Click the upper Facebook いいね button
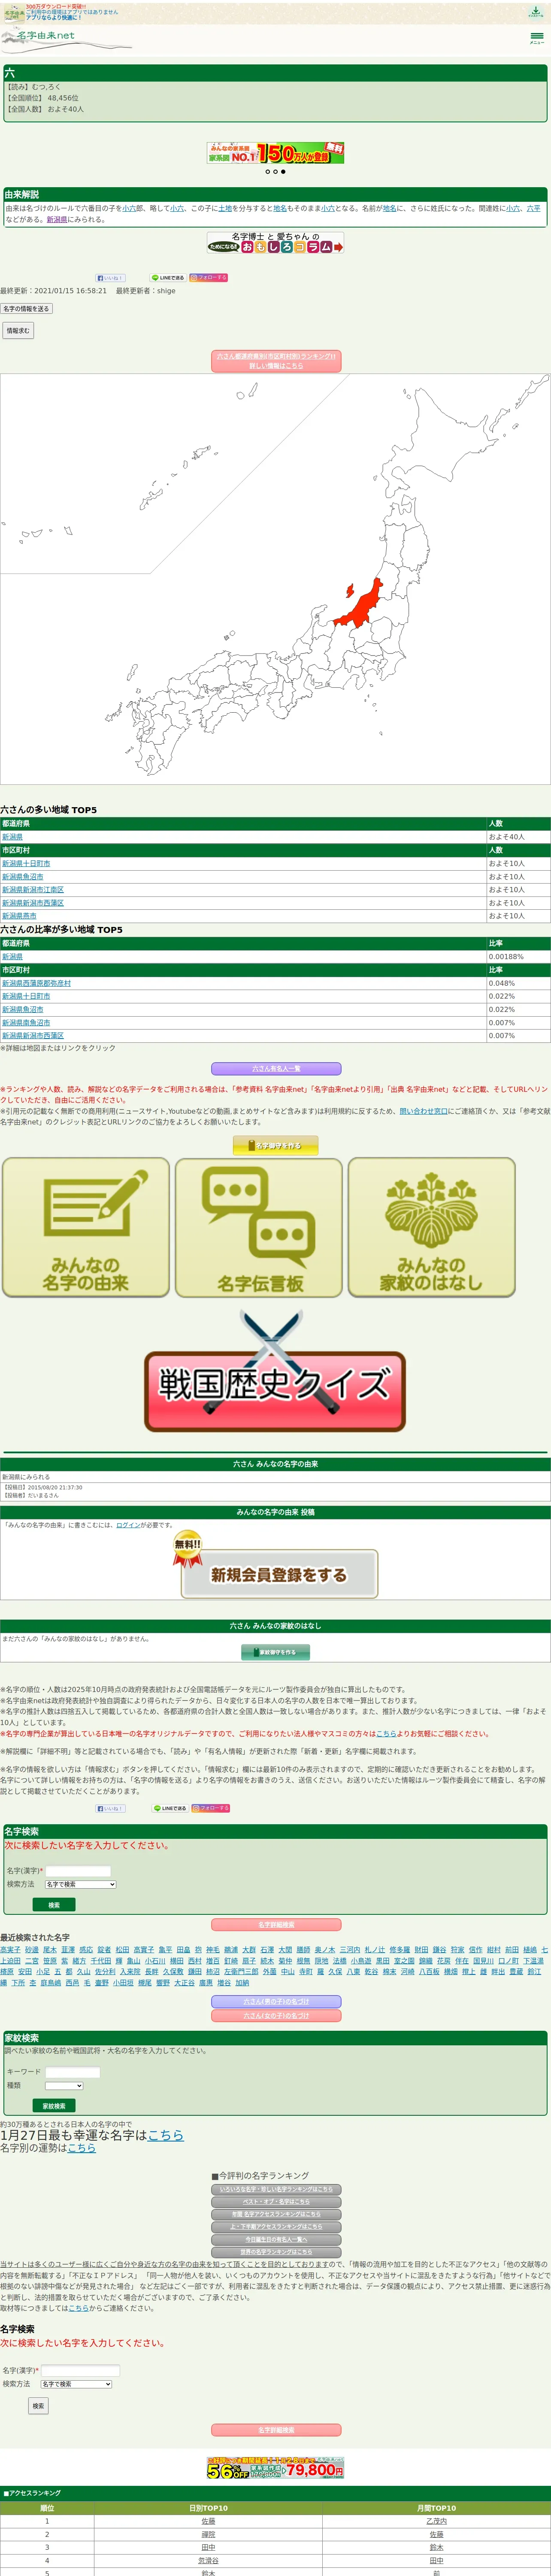 (x=110, y=278)
